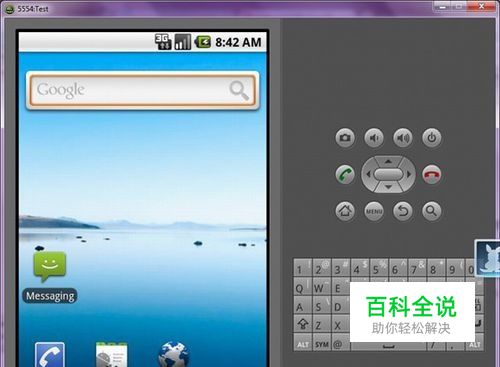Click the D-pad down arrow

[388, 187]
